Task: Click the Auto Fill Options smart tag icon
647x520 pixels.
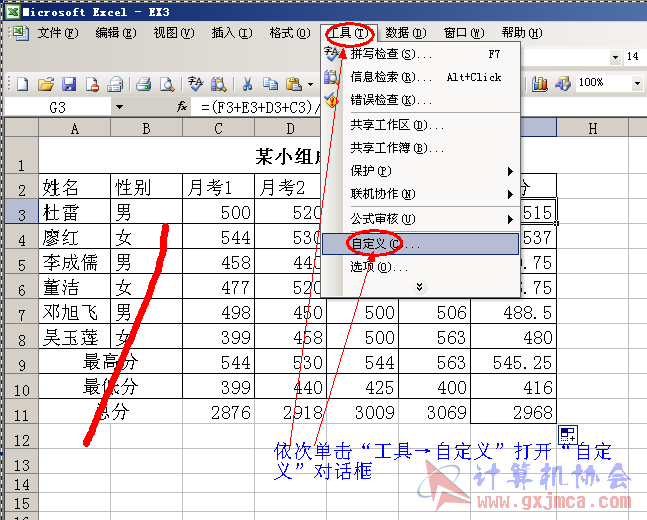Action: click(x=567, y=435)
